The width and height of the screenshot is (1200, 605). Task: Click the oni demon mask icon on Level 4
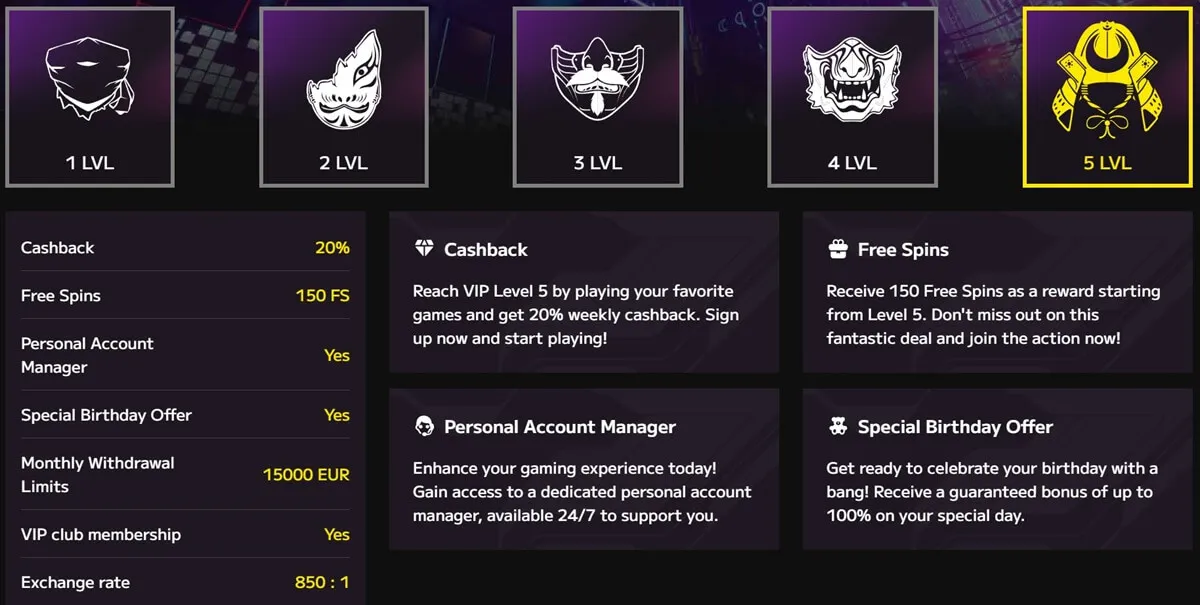852,75
